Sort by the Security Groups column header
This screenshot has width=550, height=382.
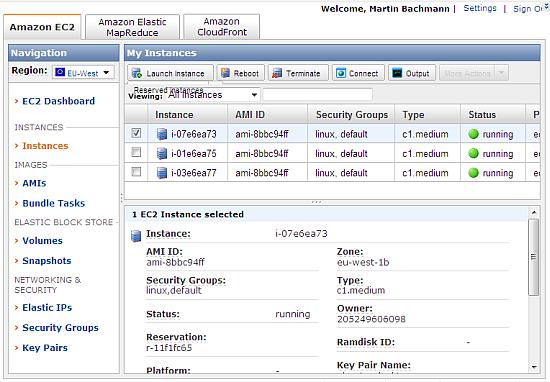pos(351,114)
